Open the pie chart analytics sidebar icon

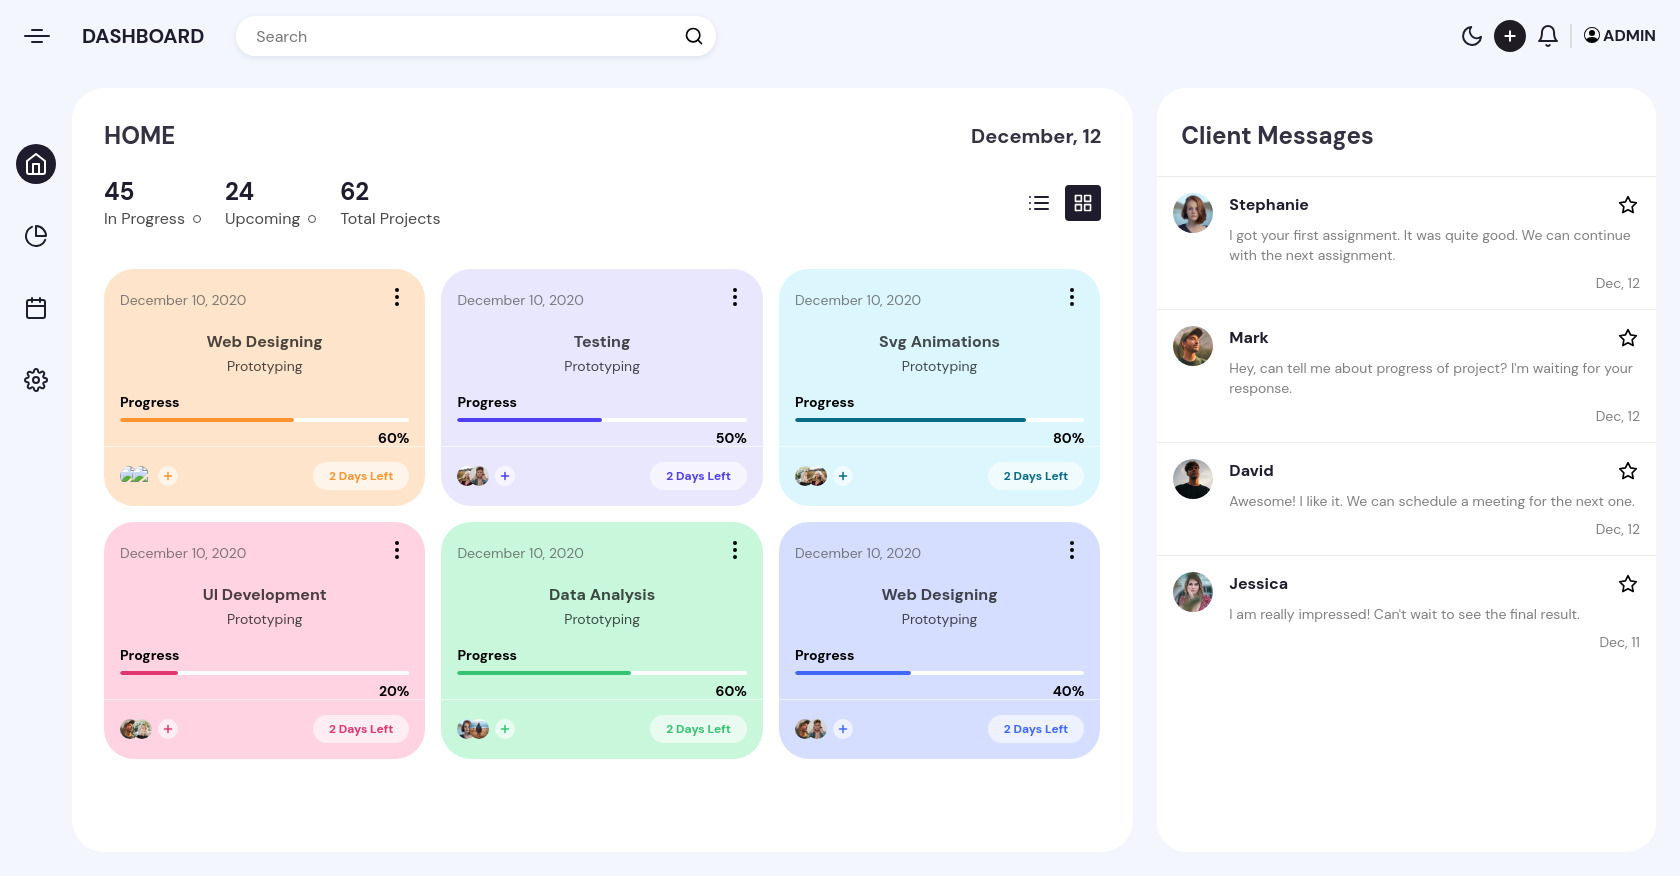tap(36, 236)
